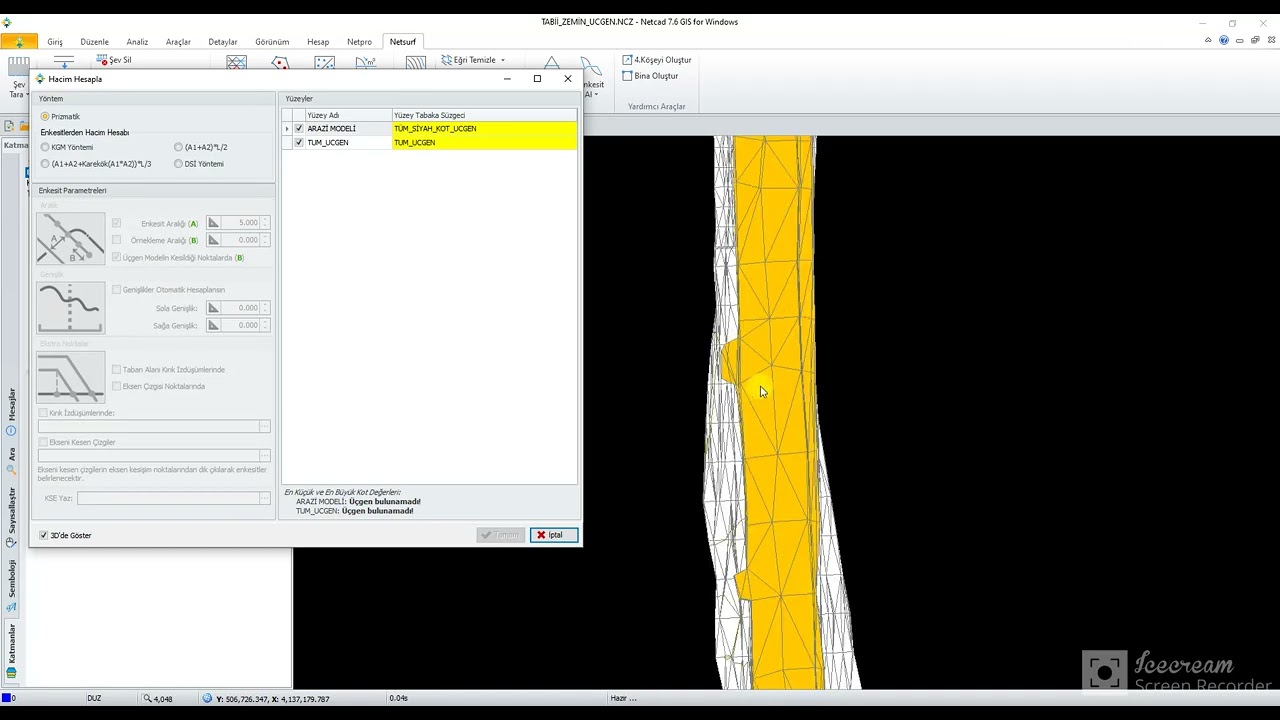This screenshot has height=720, width=1280.
Task: Open the Ara search side panel tab
Action: click(x=12, y=460)
